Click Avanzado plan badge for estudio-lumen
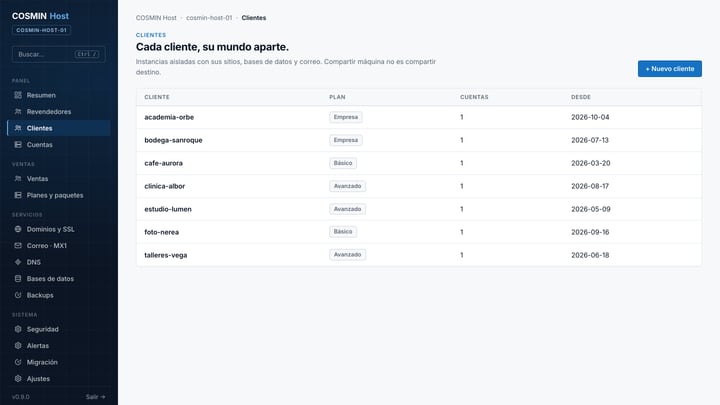The image size is (720, 405). click(348, 209)
